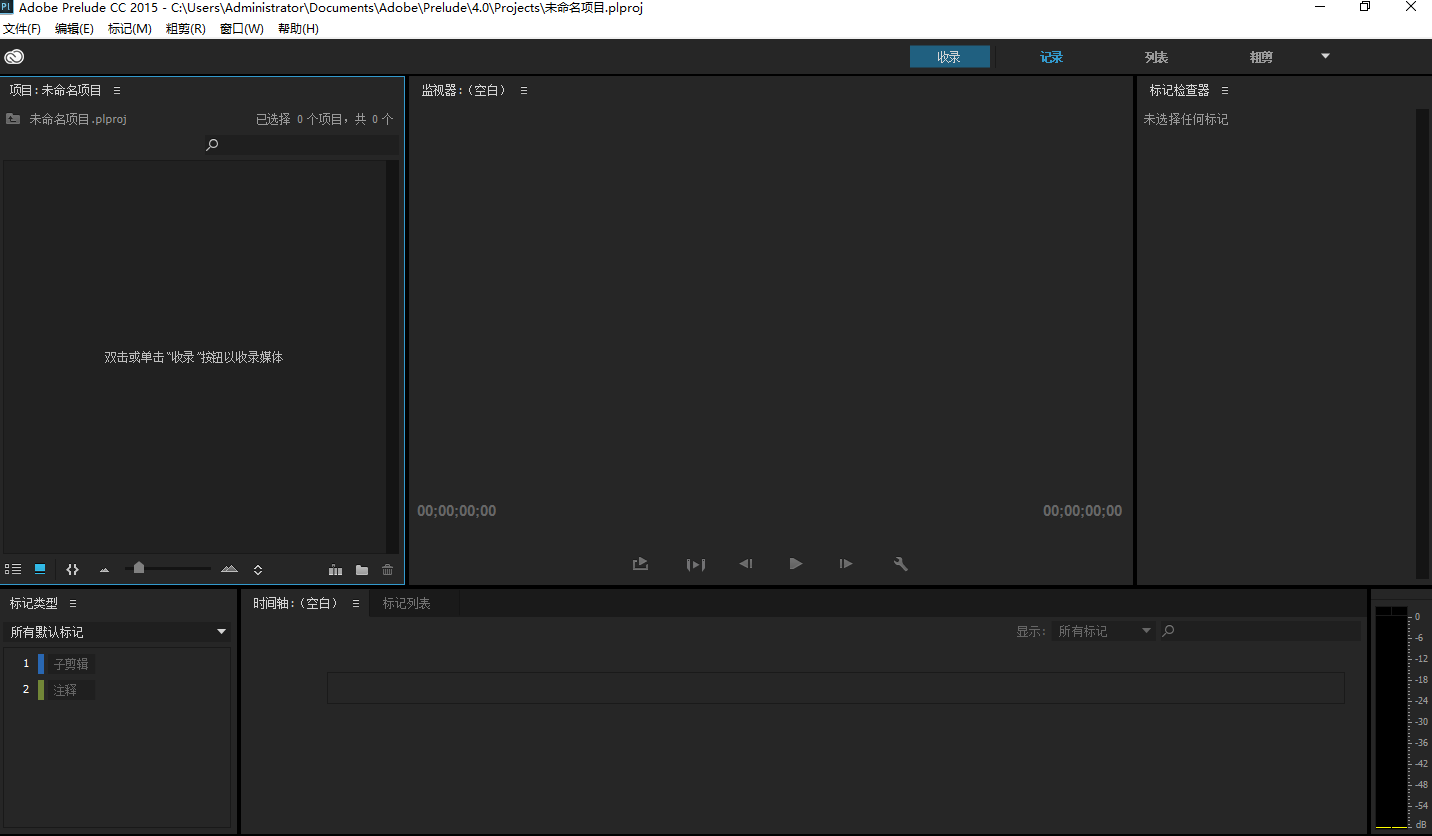Switch project panel to list view
Screen dimensions: 1432x836
tap(13, 568)
